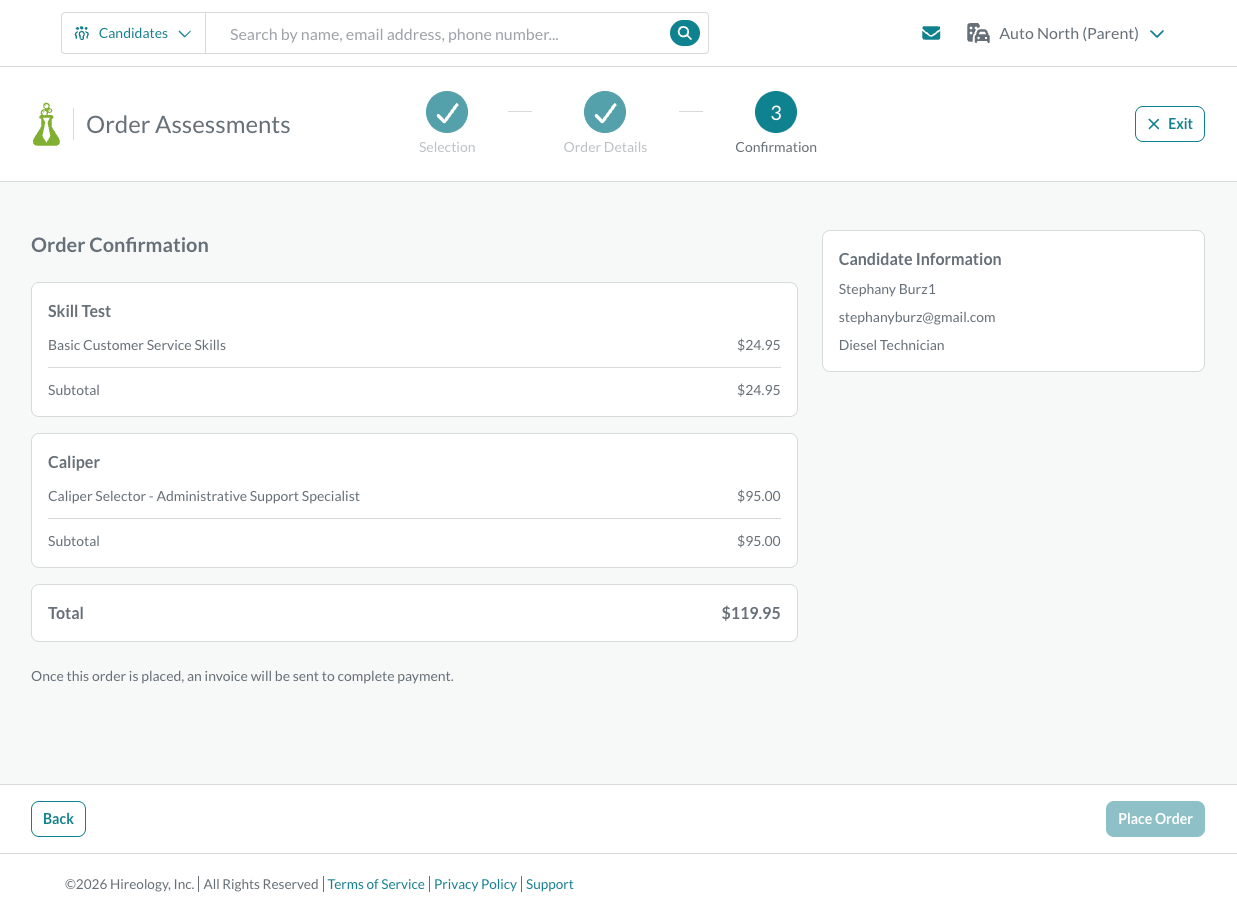1237x907 pixels.
Task: Click the Total label
Action: tap(66, 613)
